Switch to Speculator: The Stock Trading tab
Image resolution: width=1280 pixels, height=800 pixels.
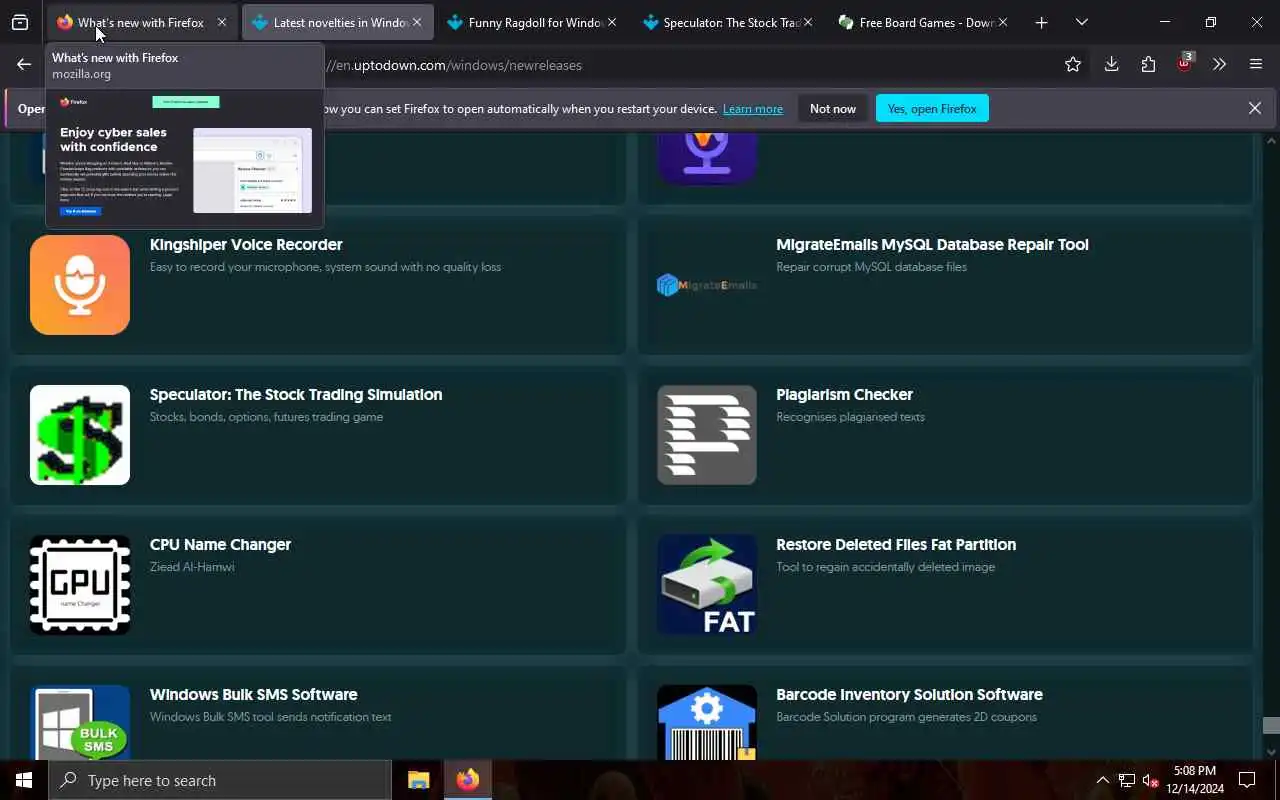coord(728,22)
